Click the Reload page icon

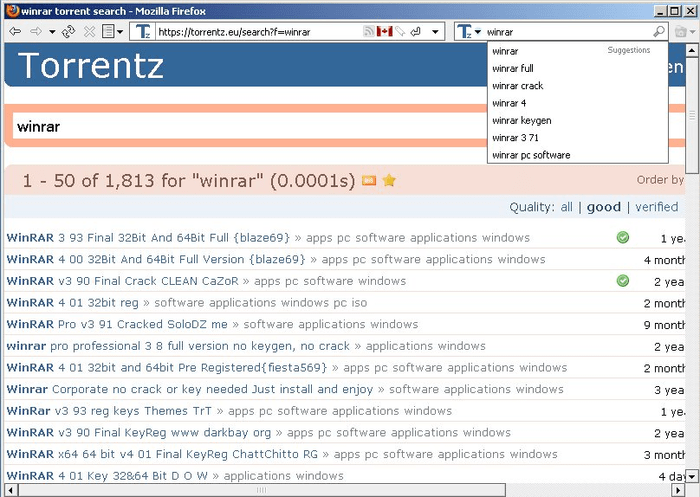tap(68, 32)
